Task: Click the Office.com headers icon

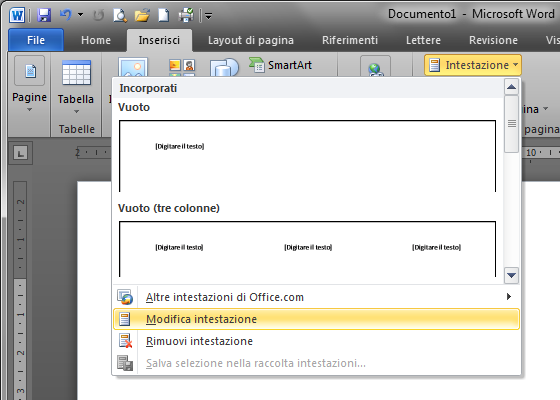Action: (125, 297)
